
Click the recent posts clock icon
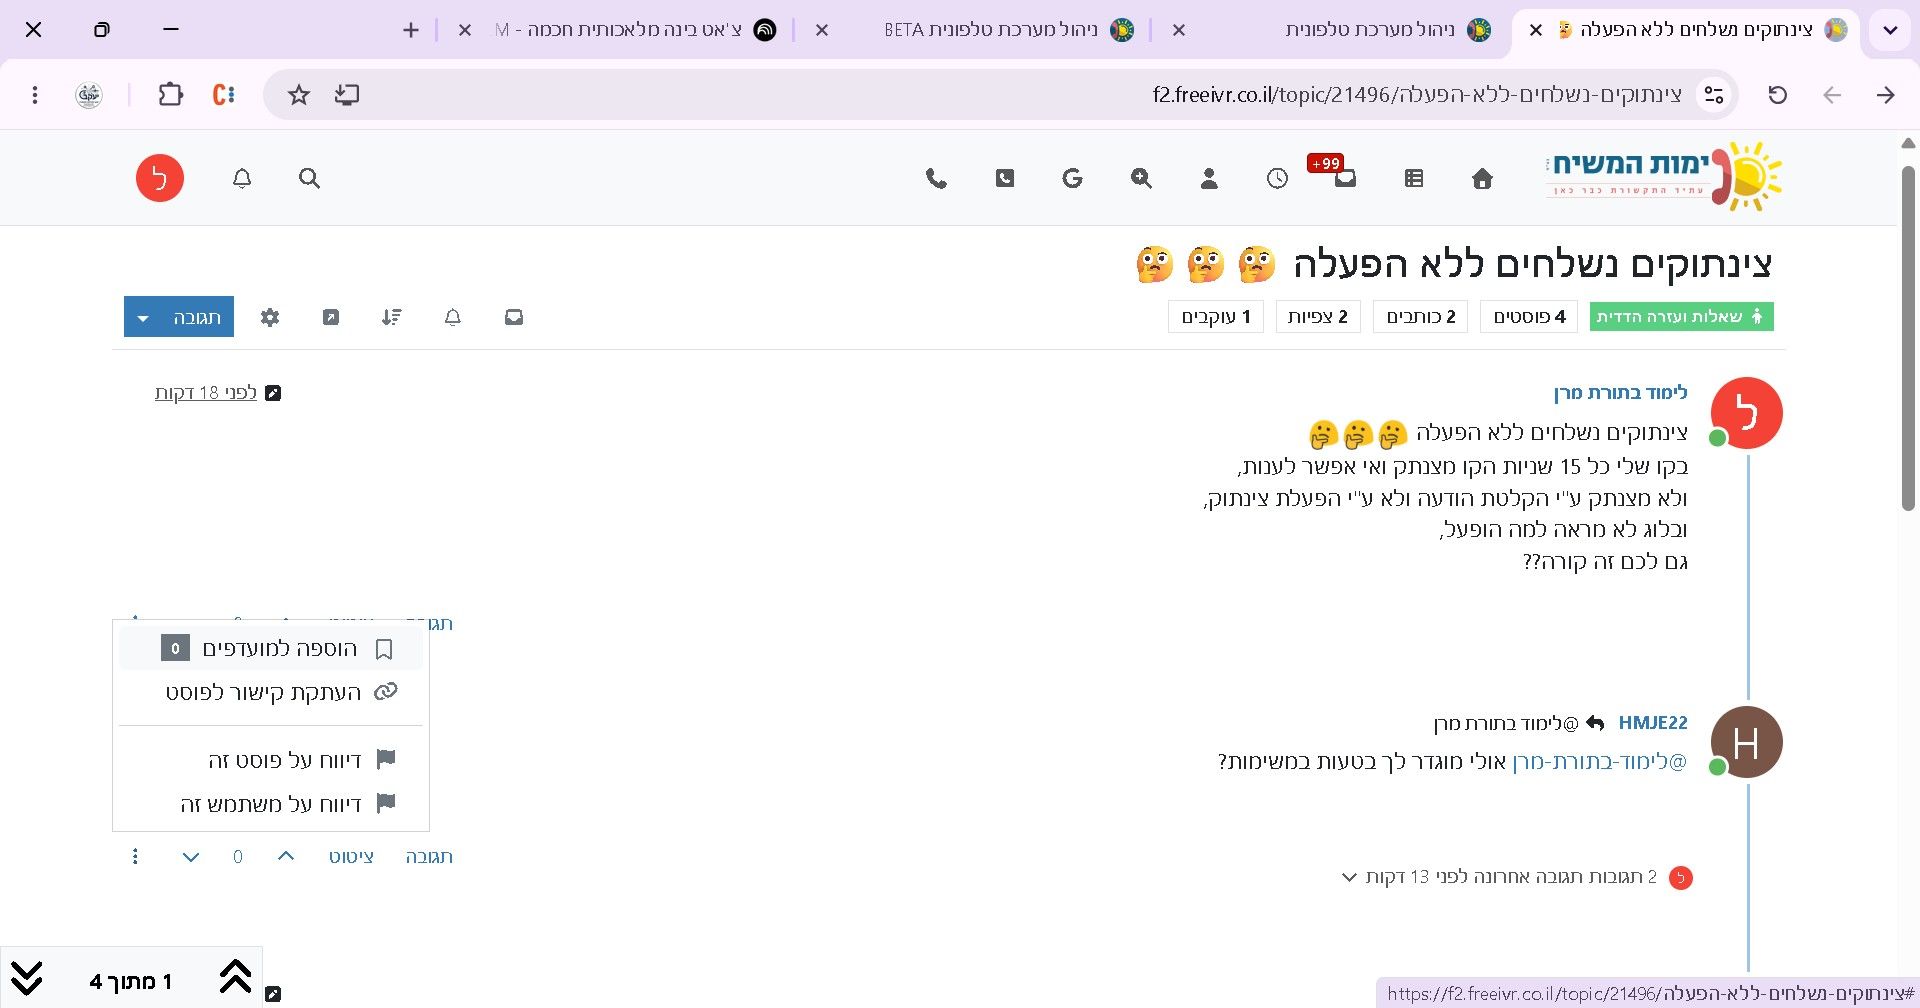(1277, 179)
